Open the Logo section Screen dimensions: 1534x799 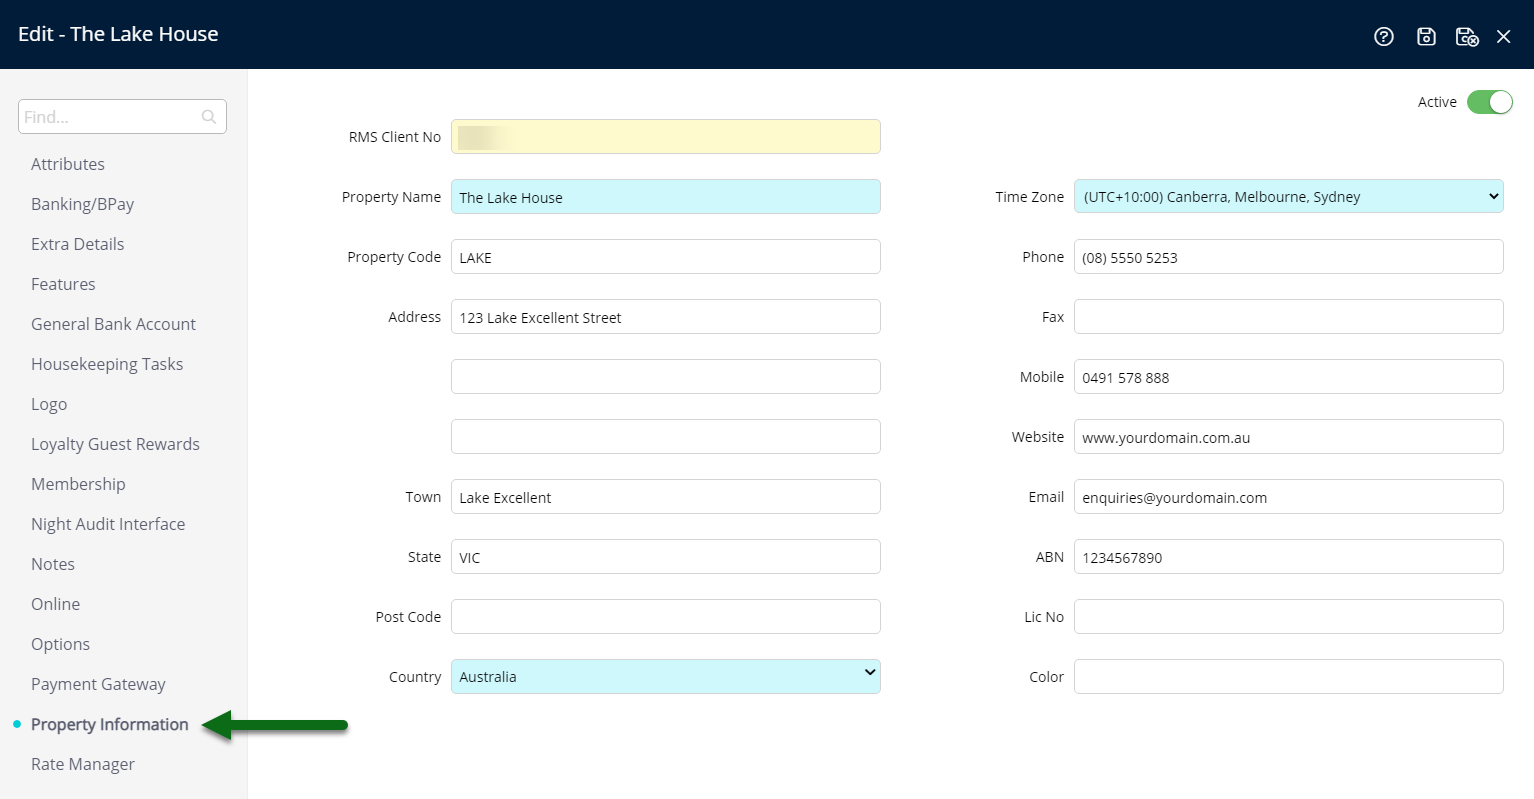[49, 404]
